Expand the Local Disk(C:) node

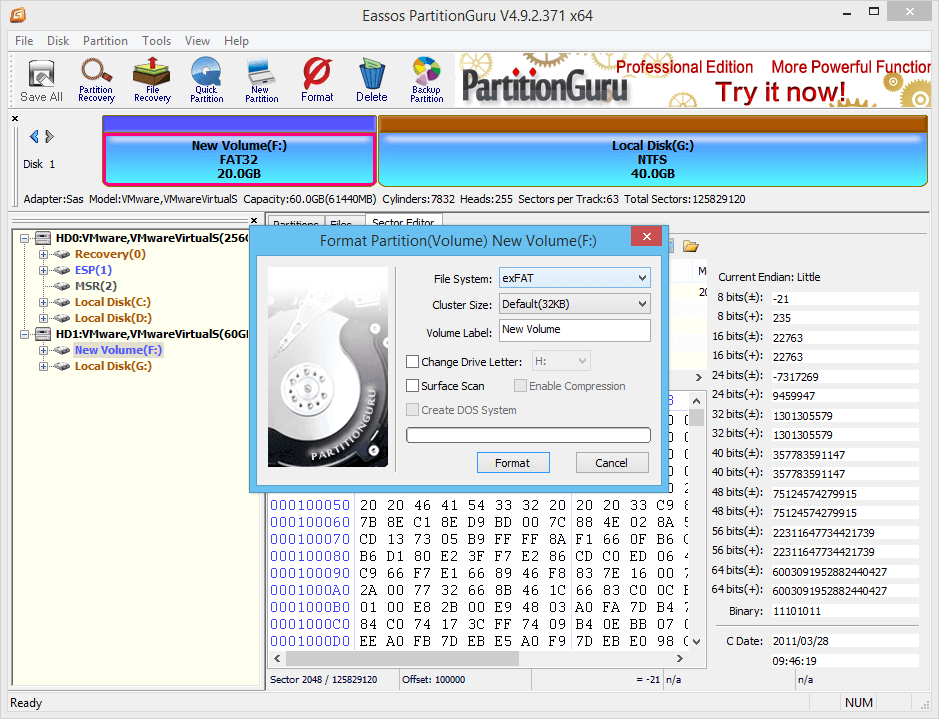pos(43,302)
